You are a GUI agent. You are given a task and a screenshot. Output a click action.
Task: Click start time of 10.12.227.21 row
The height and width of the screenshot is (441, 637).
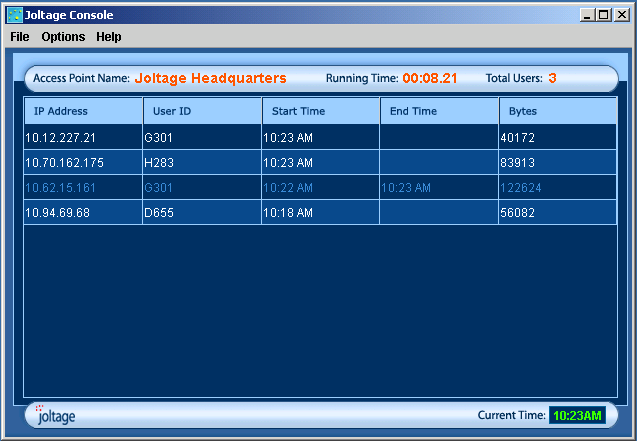click(288, 138)
